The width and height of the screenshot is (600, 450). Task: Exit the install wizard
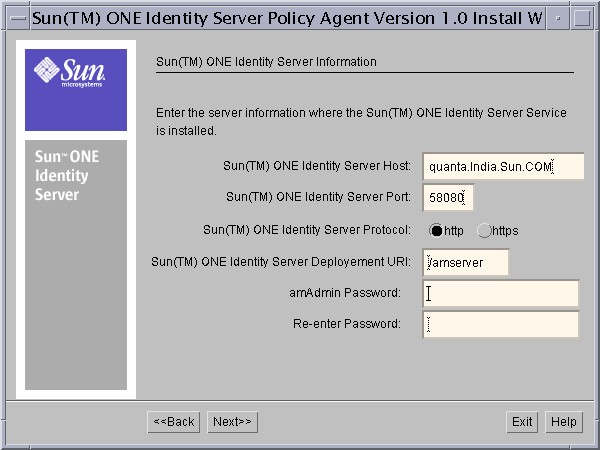pos(522,422)
